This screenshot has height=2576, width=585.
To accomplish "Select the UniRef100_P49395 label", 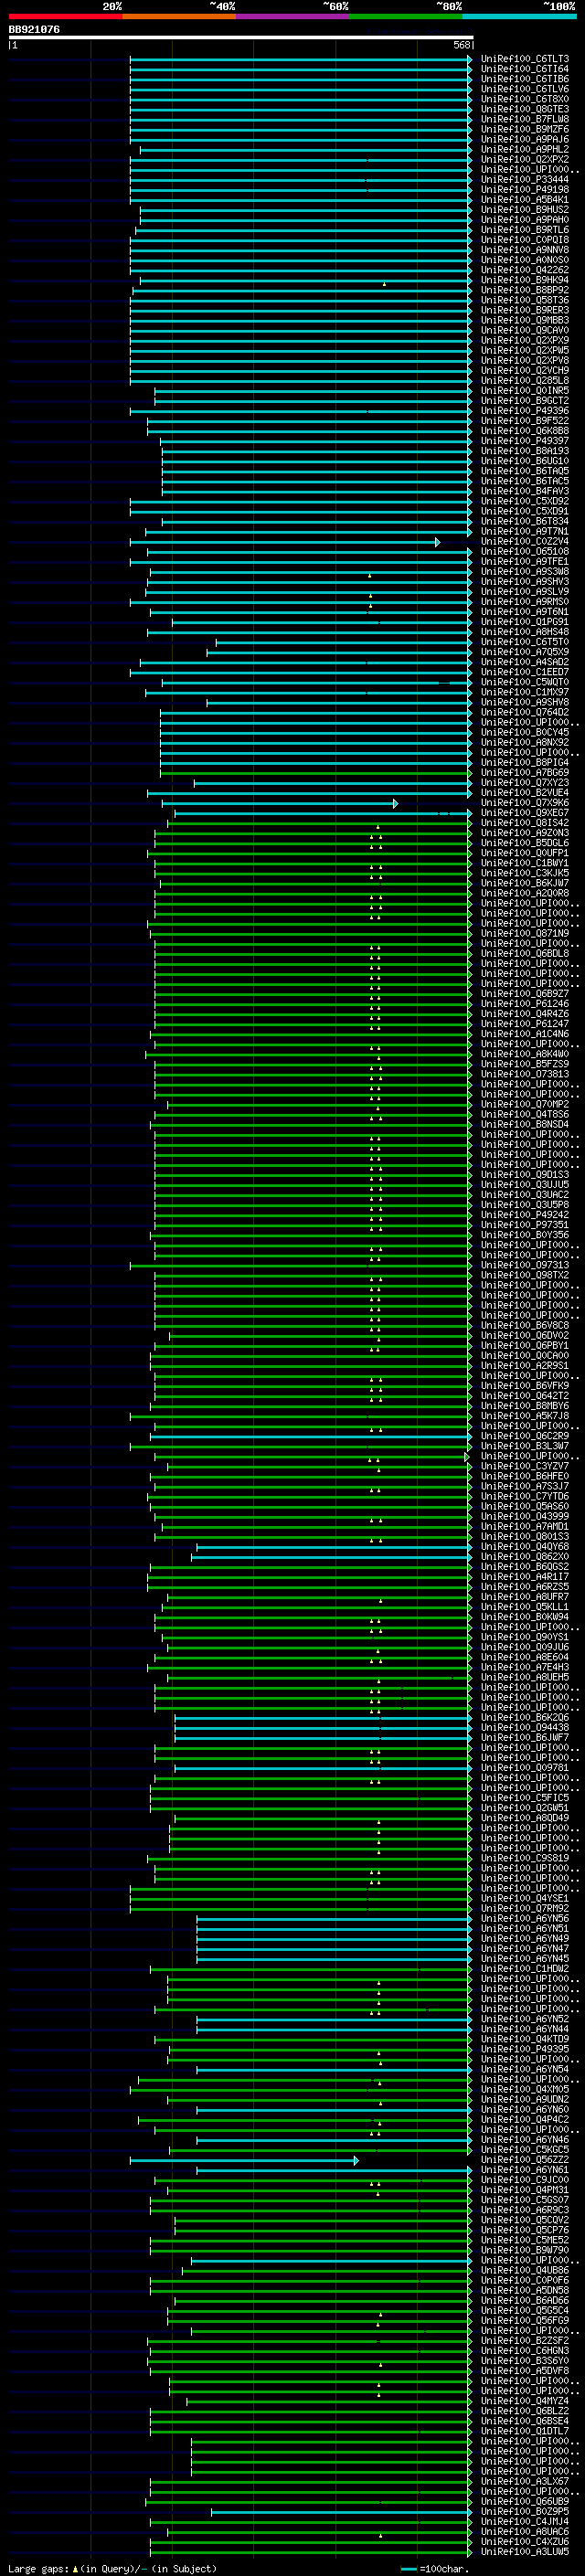I will pos(525,2049).
